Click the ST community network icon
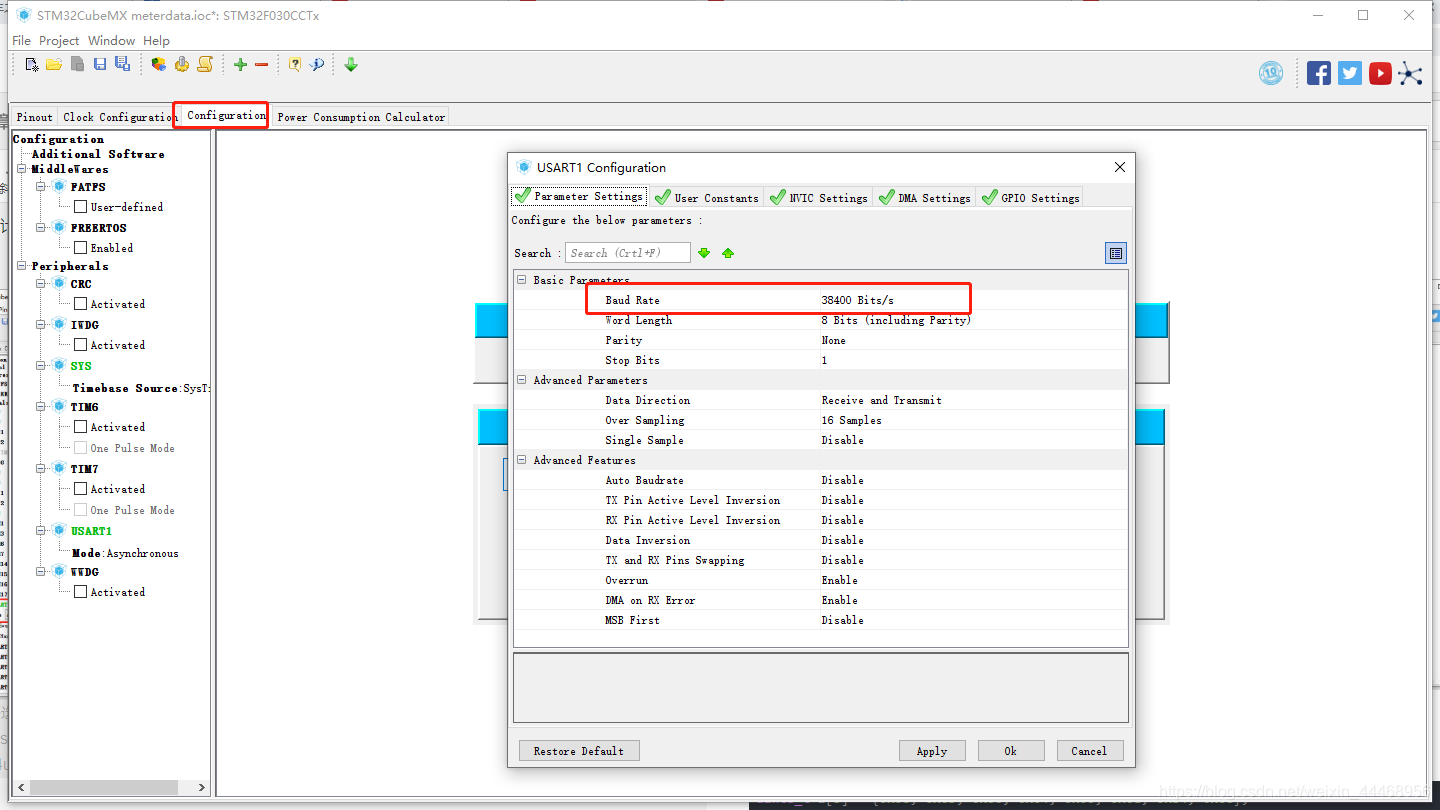This screenshot has width=1440, height=810. click(x=1410, y=73)
